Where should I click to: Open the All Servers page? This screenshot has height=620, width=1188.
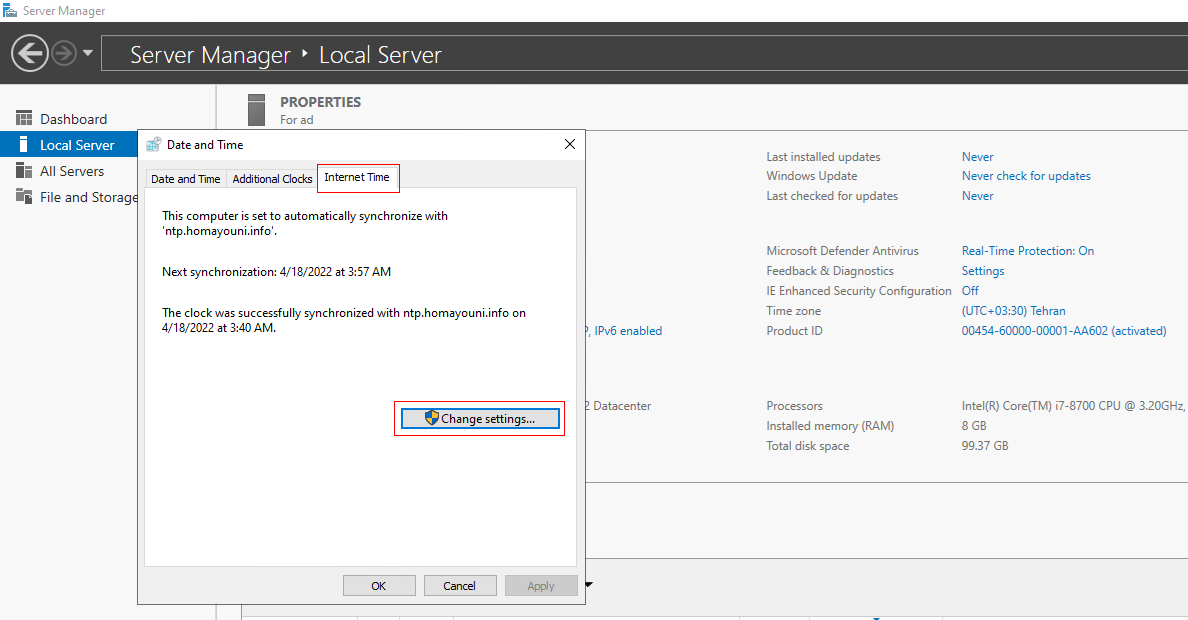(x=72, y=171)
